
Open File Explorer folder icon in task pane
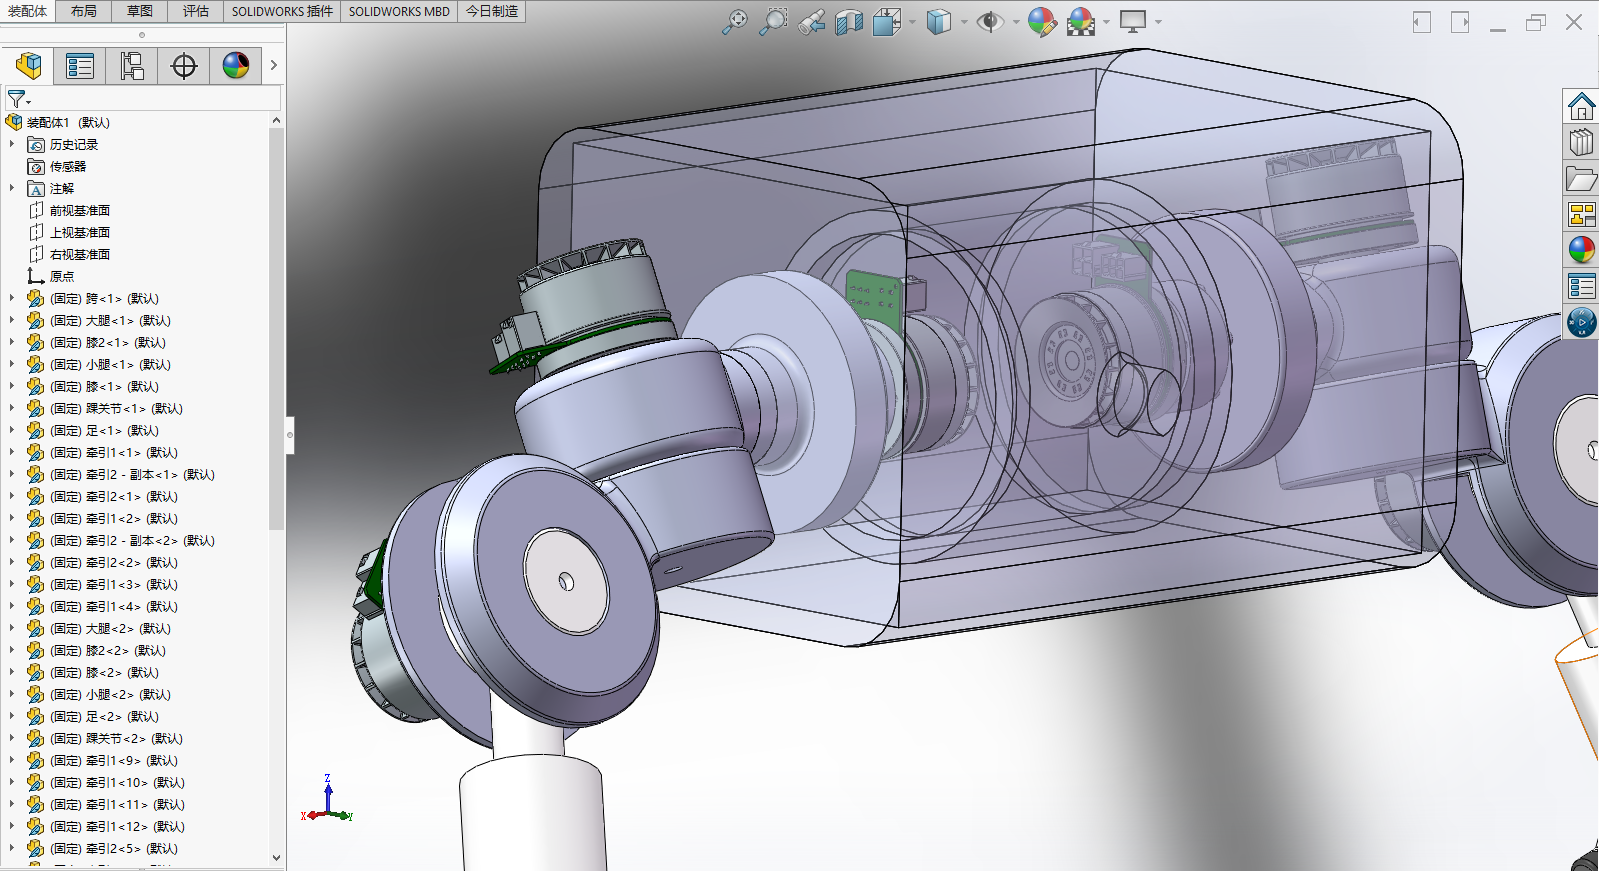[1581, 178]
